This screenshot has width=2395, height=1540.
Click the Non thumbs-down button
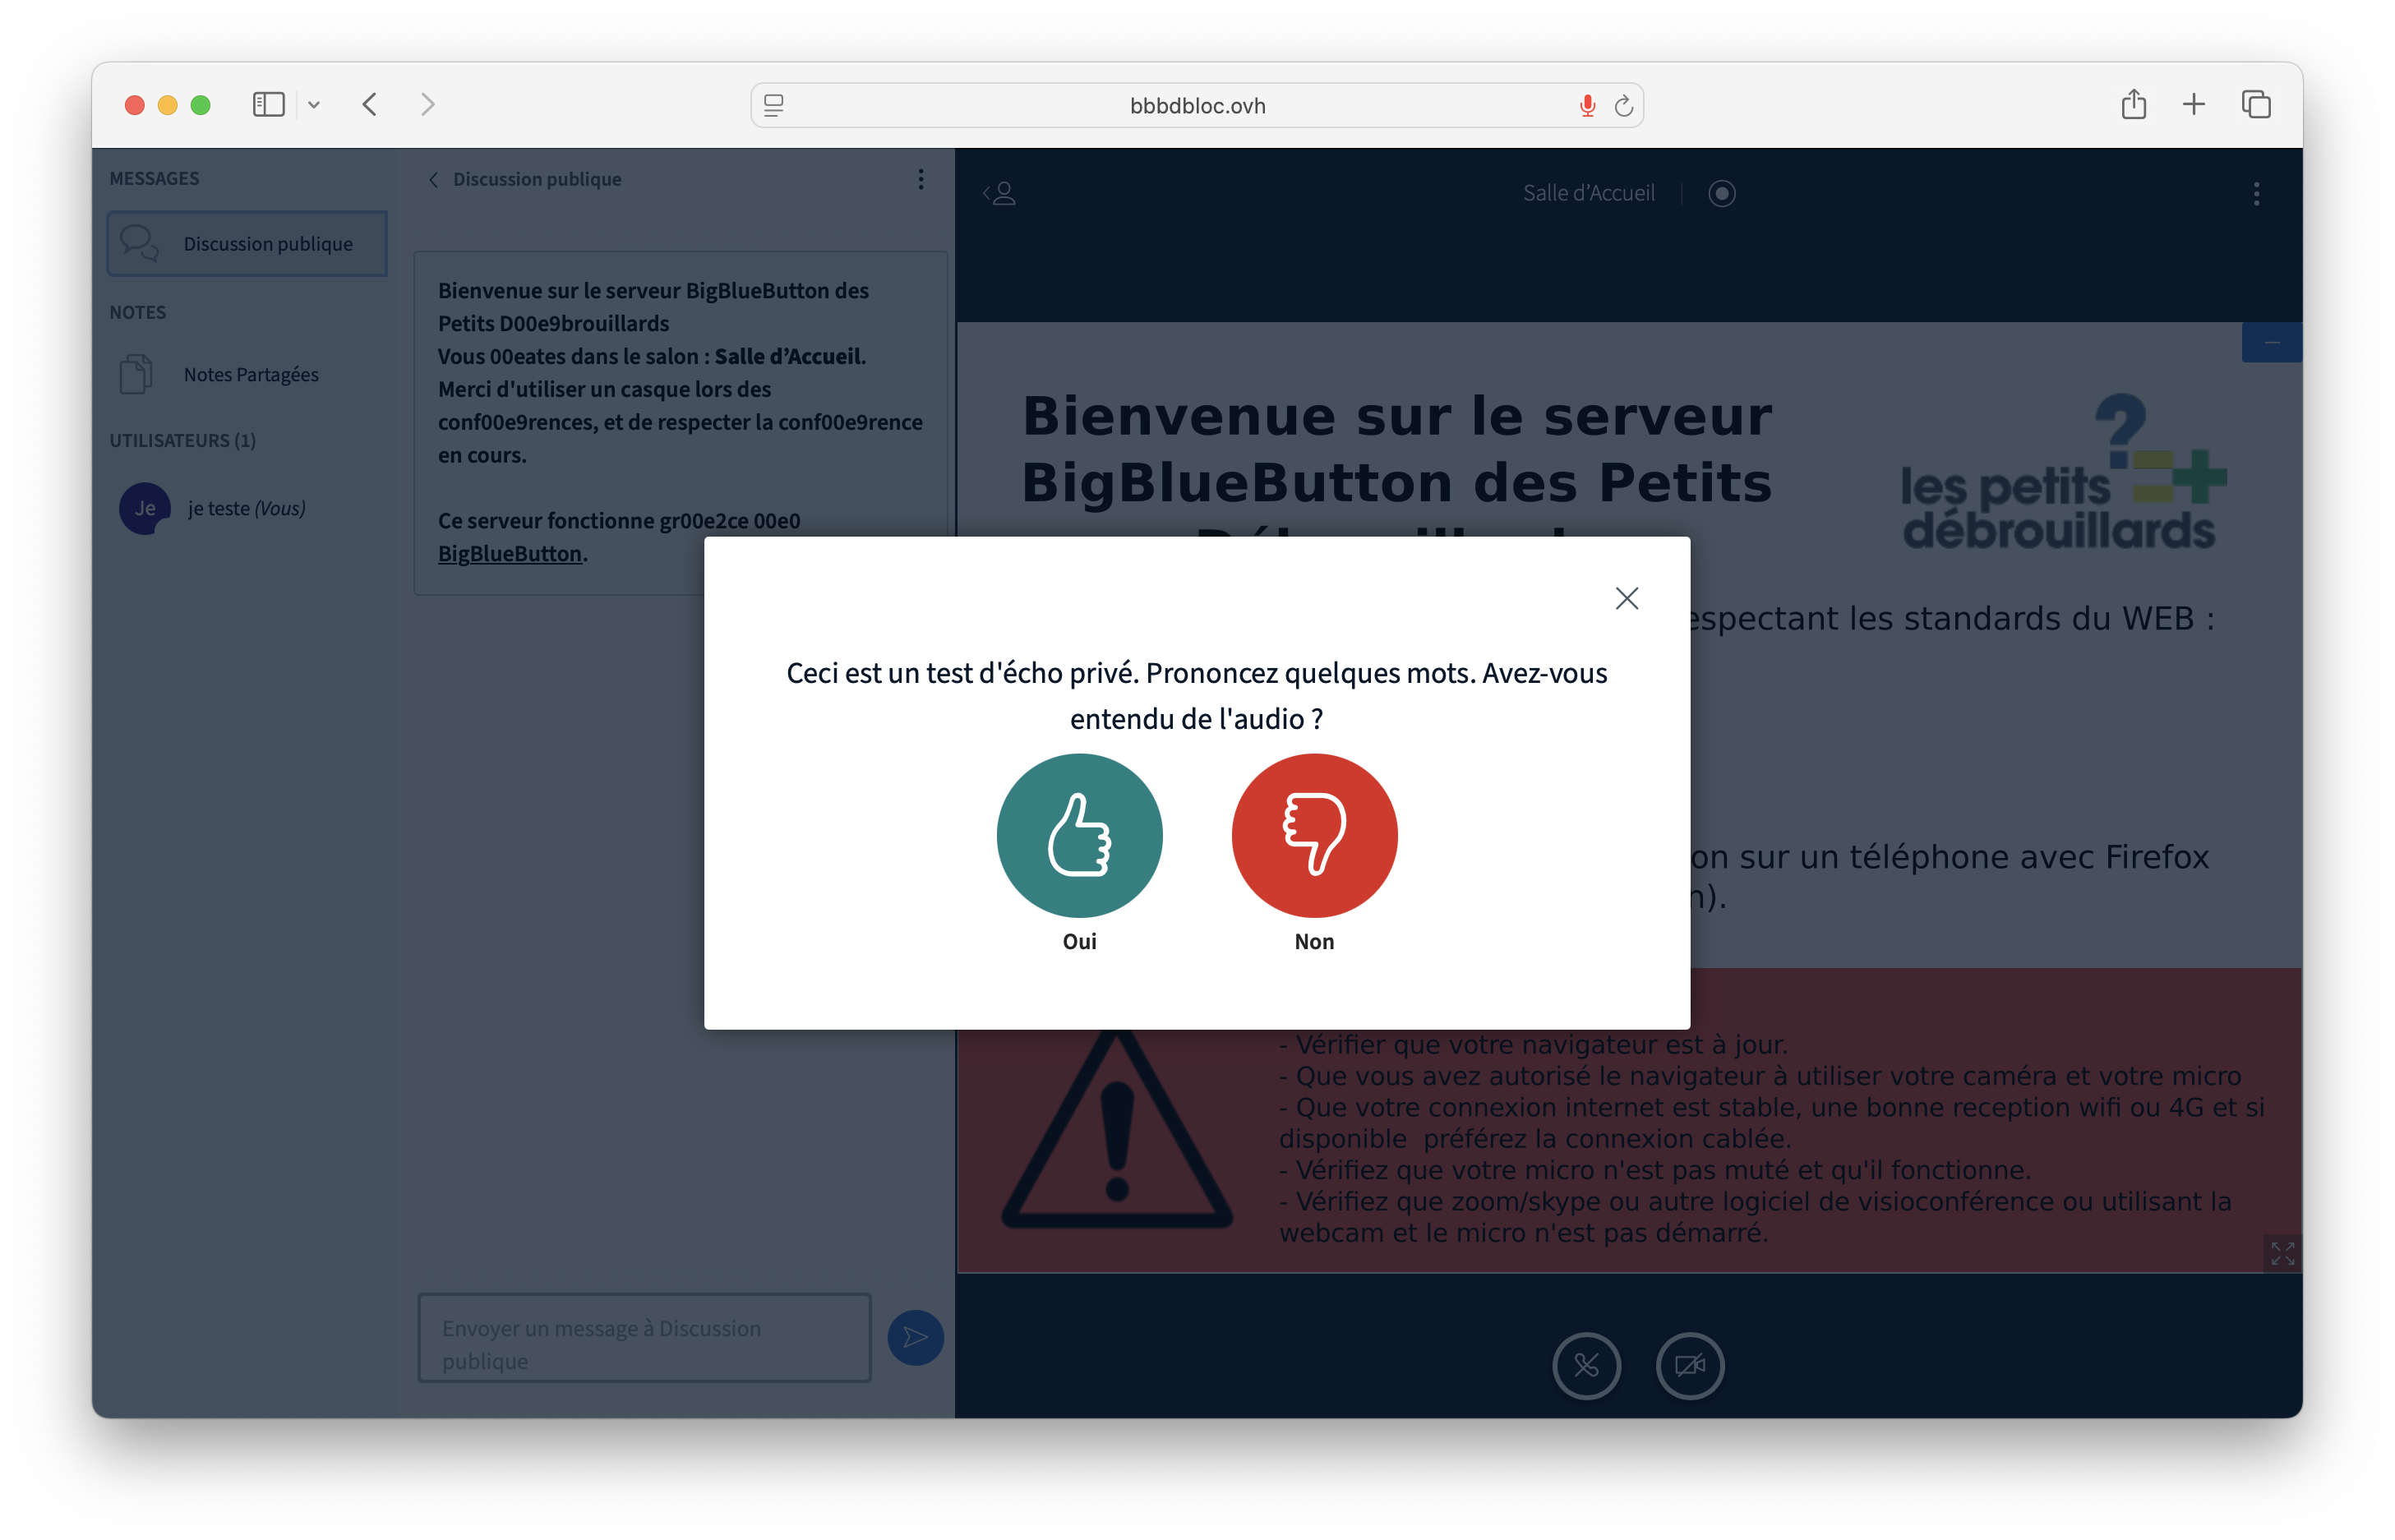coord(1313,835)
